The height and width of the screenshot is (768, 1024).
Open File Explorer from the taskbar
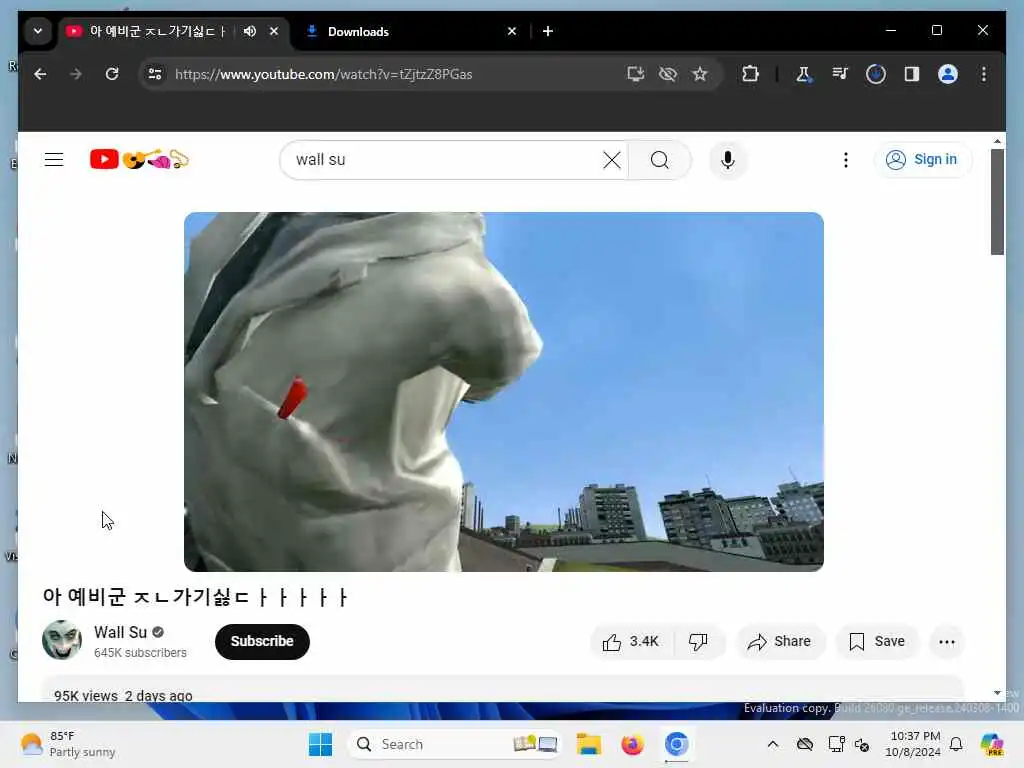pyautogui.click(x=588, y=744)
